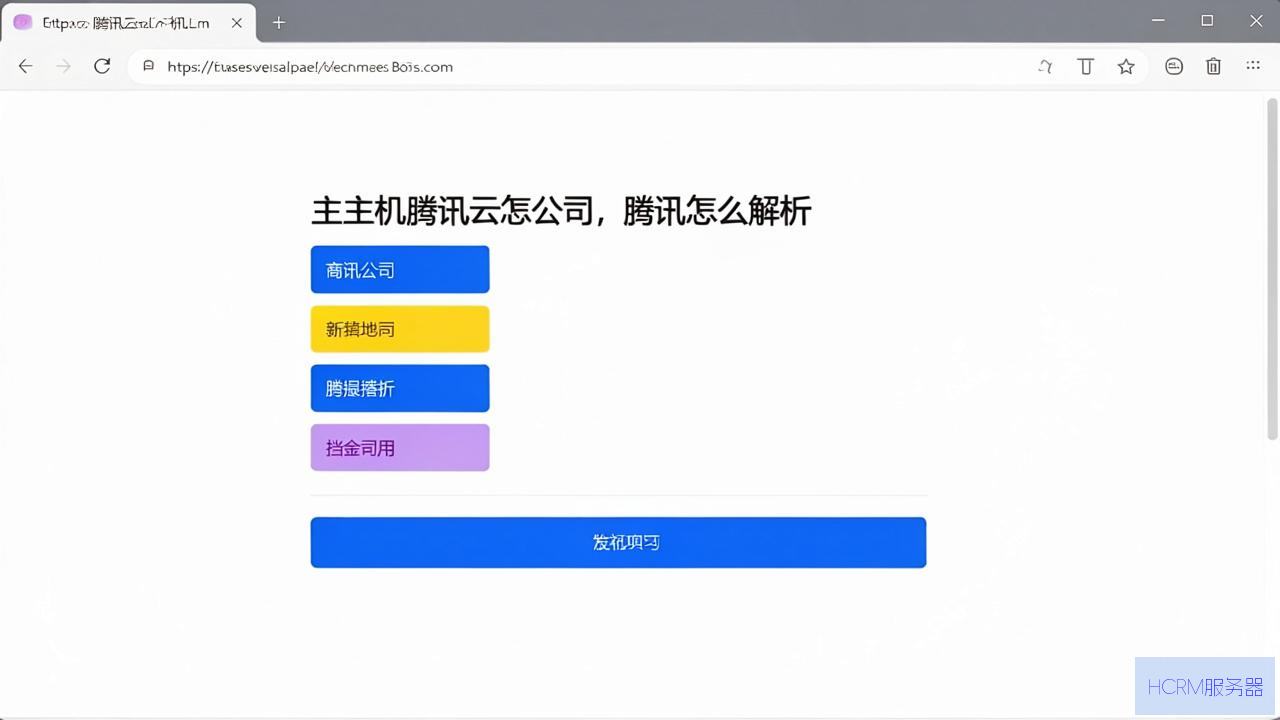
Task: Minimize the browser window
Action: click(1159, 21)
